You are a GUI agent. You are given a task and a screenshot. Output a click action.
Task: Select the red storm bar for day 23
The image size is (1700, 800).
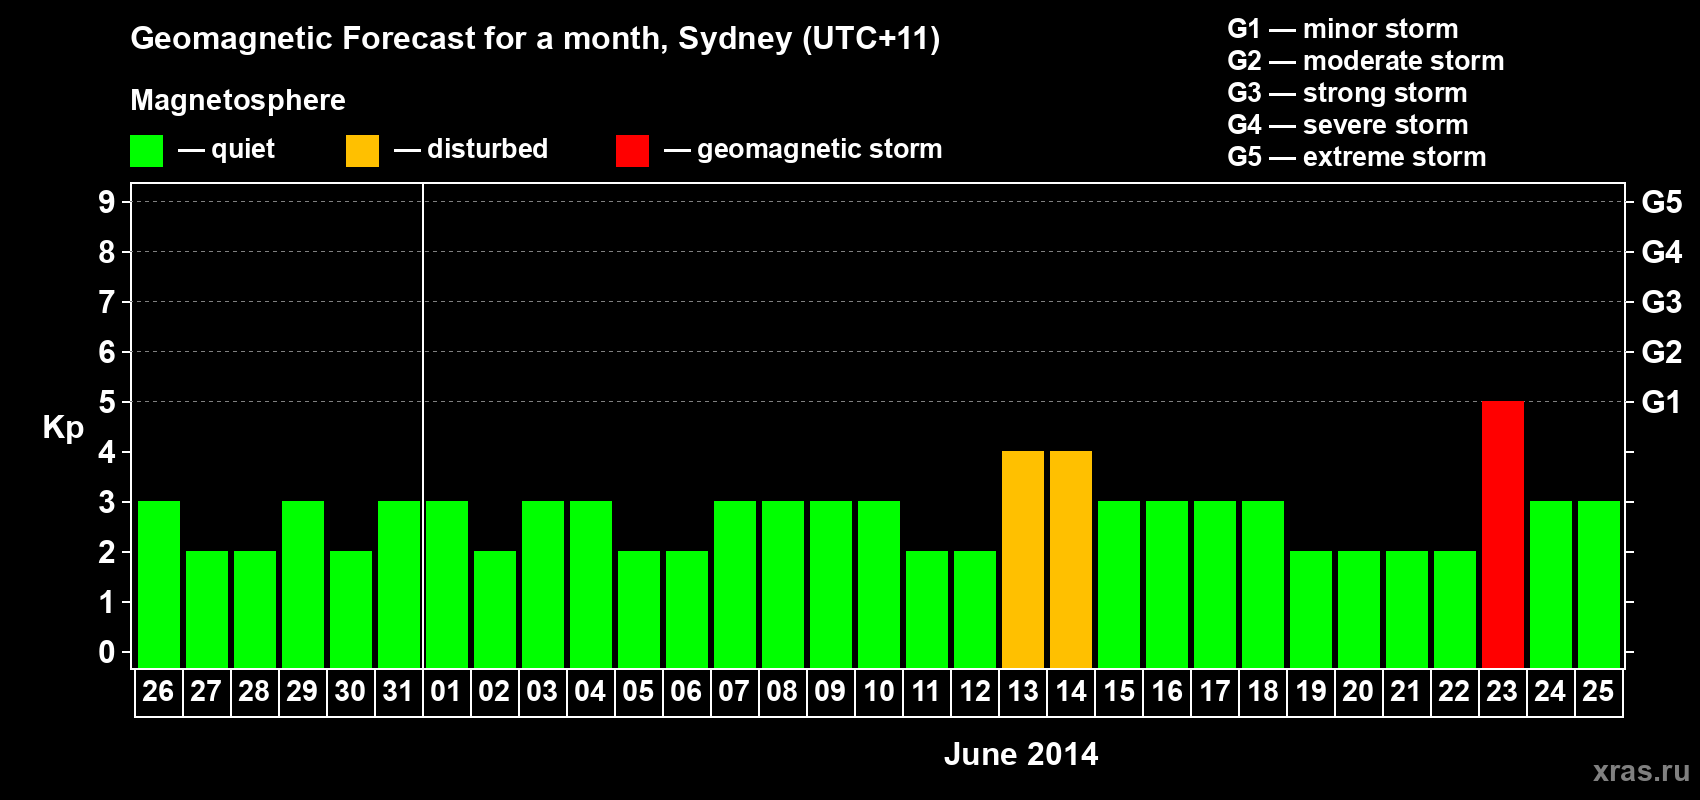pos(1503,534)
